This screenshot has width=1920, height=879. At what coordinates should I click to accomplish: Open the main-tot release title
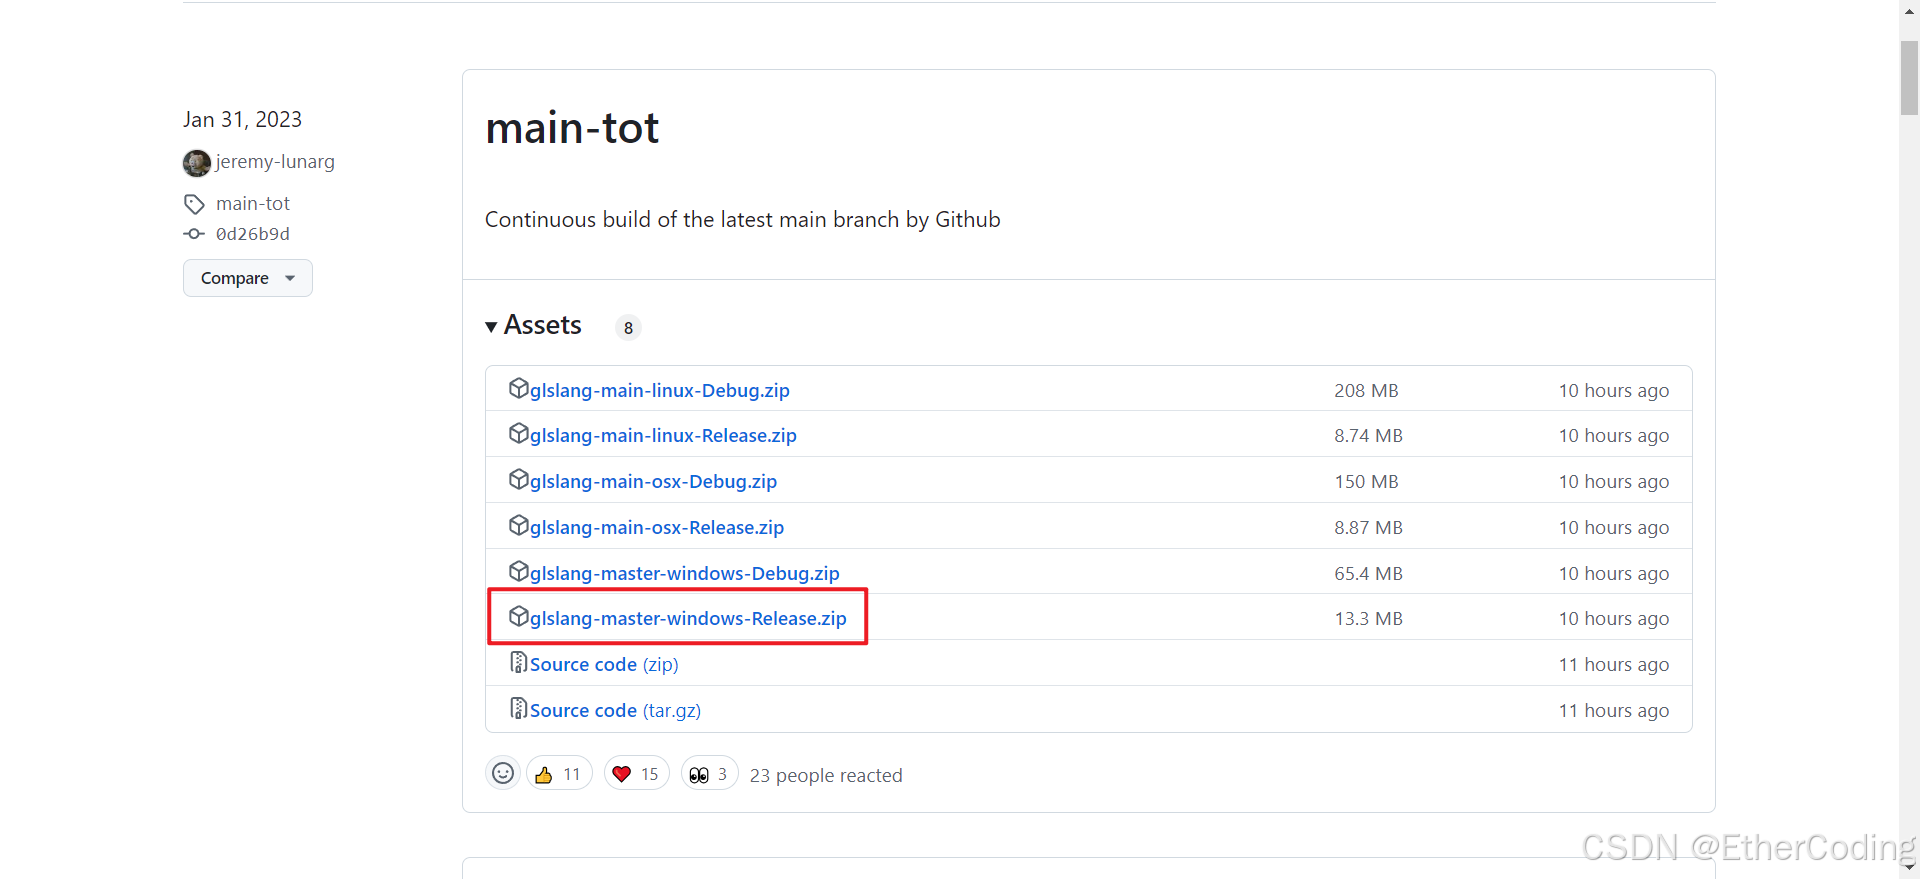pyautogui.click(x=572, y=128)
